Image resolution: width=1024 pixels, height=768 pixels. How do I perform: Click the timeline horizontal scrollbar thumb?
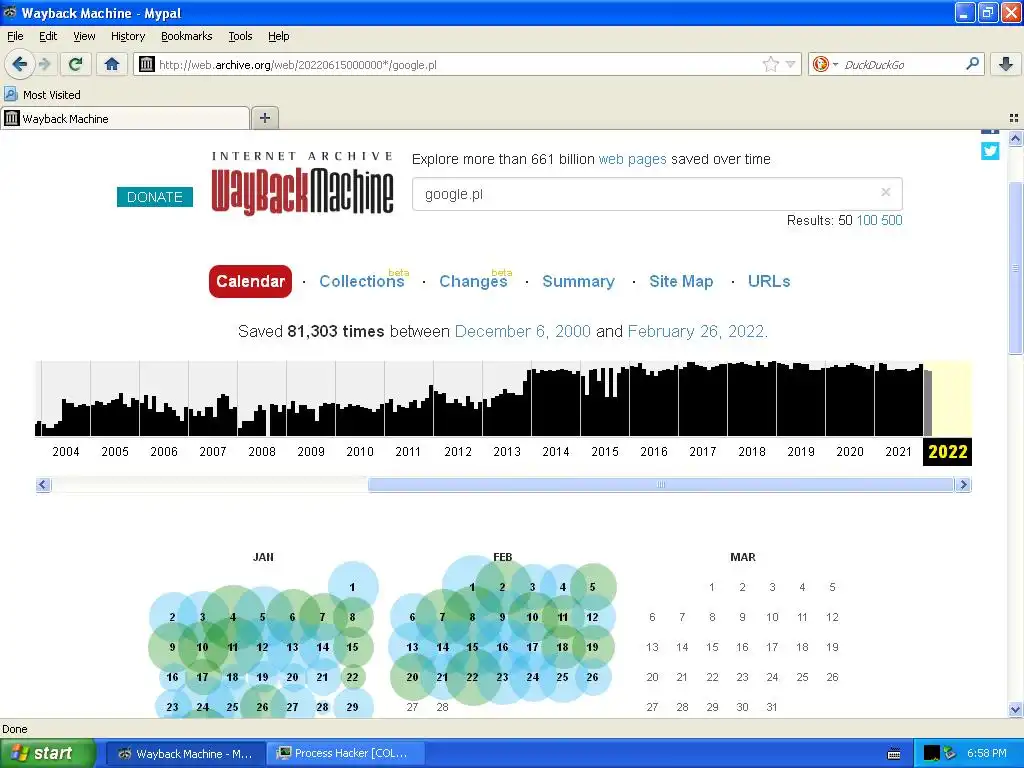tap(661, 485)
